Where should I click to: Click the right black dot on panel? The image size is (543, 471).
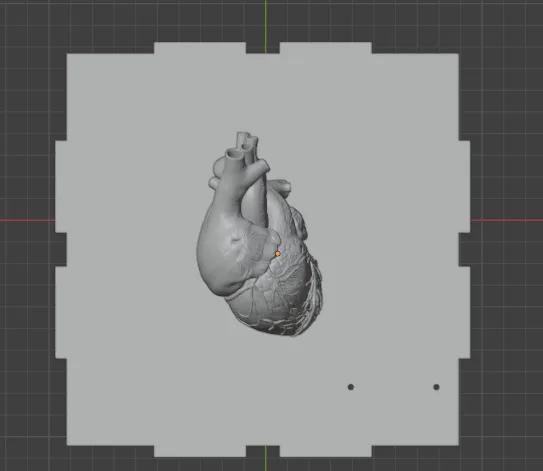click(x=436, y=387)
